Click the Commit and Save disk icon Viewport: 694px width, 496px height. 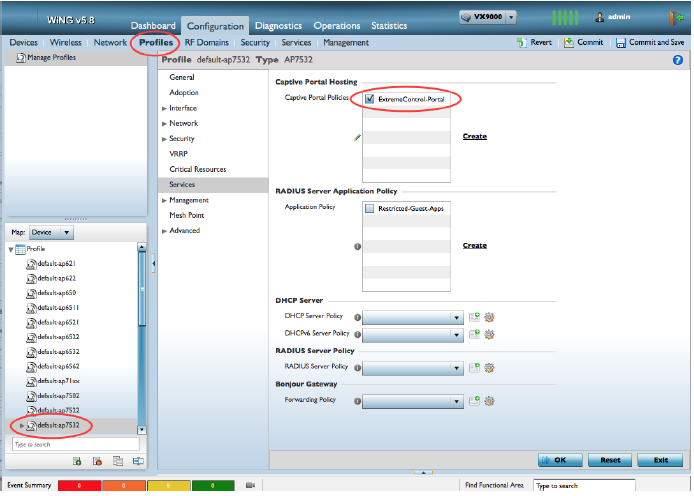[621, 42]
